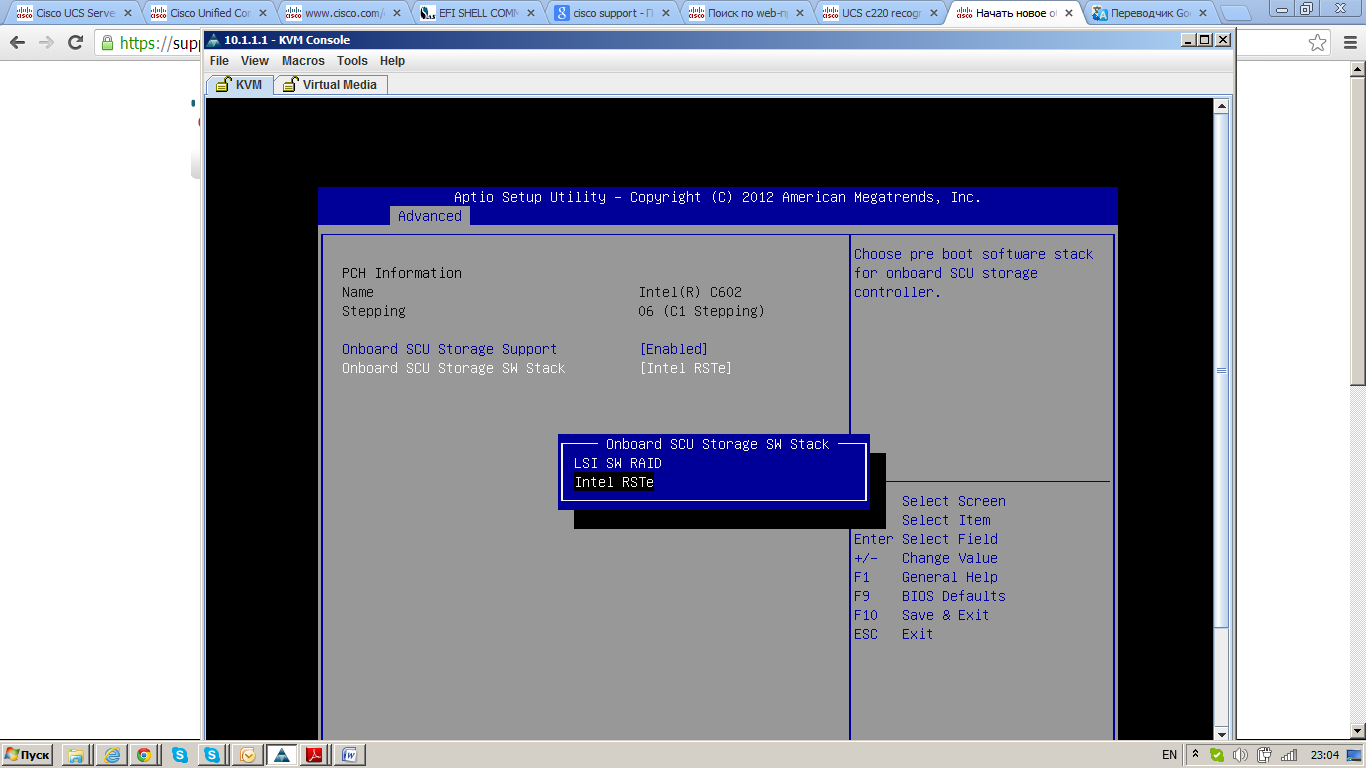The image size is (1366, 768).
Task: Click the KVM Console title bar icon
Action: point(213,40)
